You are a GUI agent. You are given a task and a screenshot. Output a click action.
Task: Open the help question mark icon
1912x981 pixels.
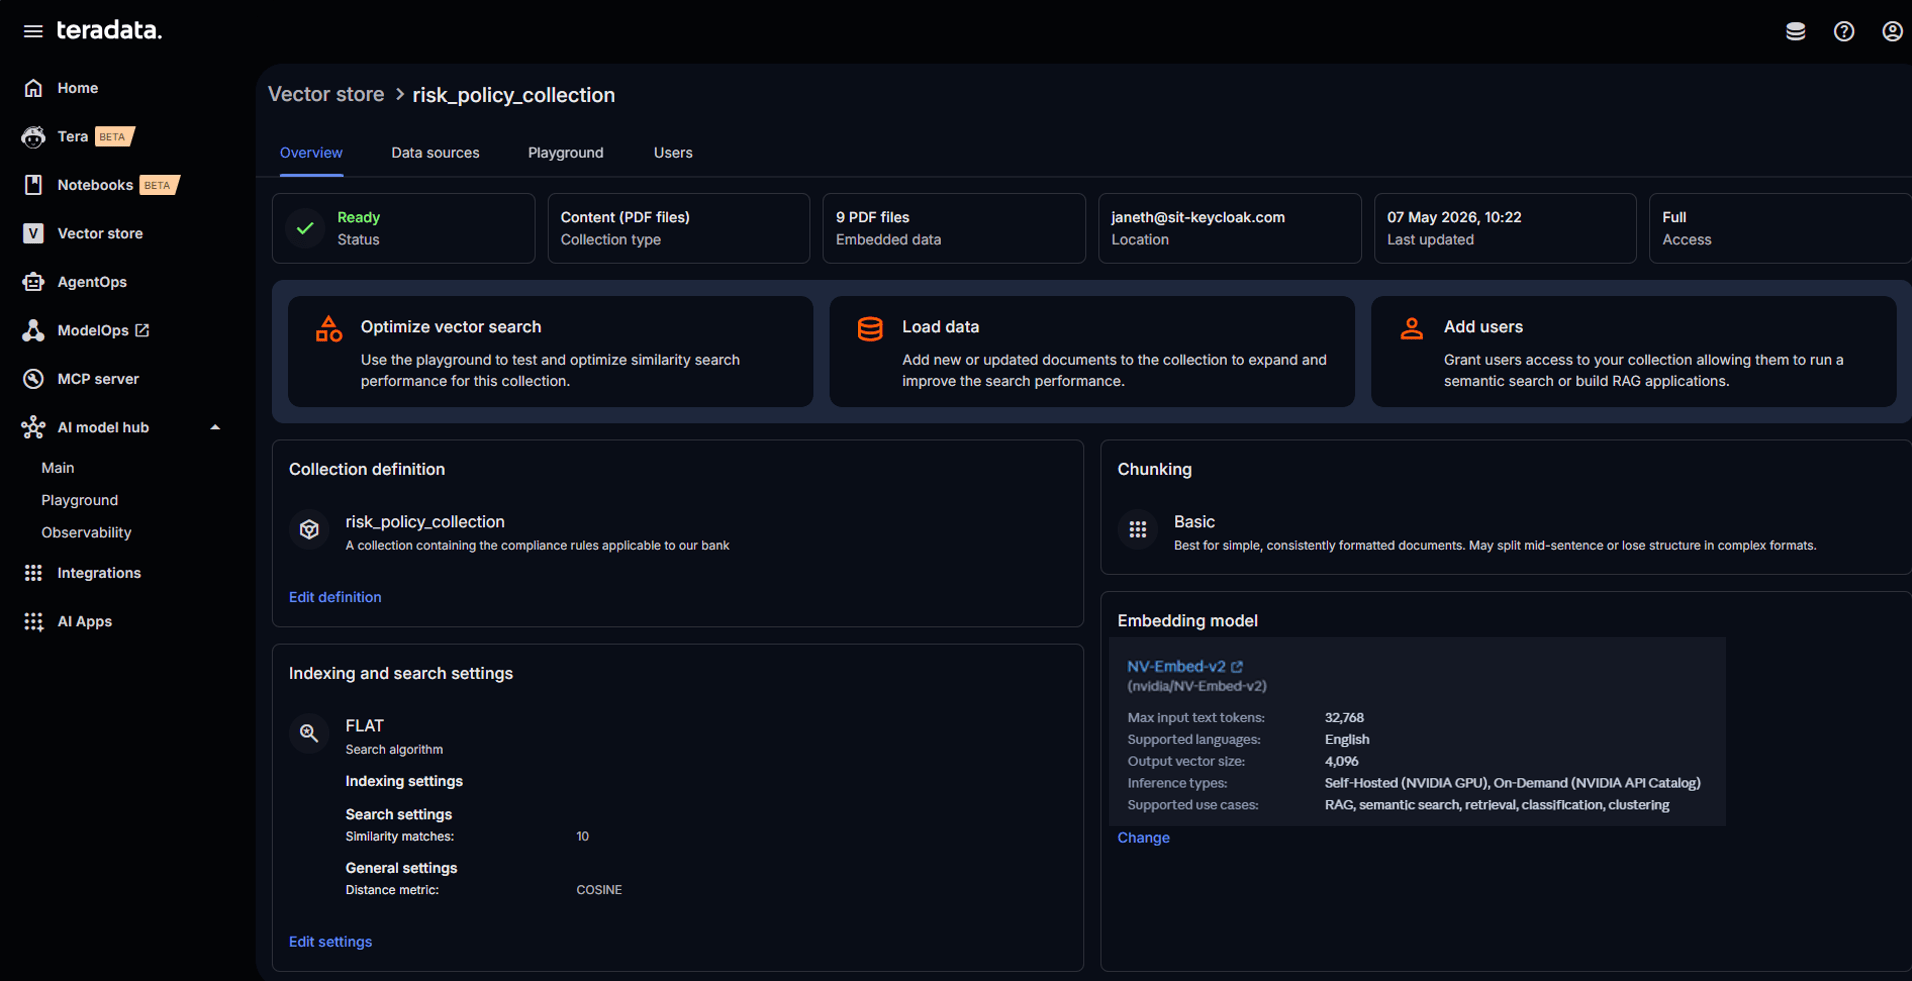point(1844,31)
